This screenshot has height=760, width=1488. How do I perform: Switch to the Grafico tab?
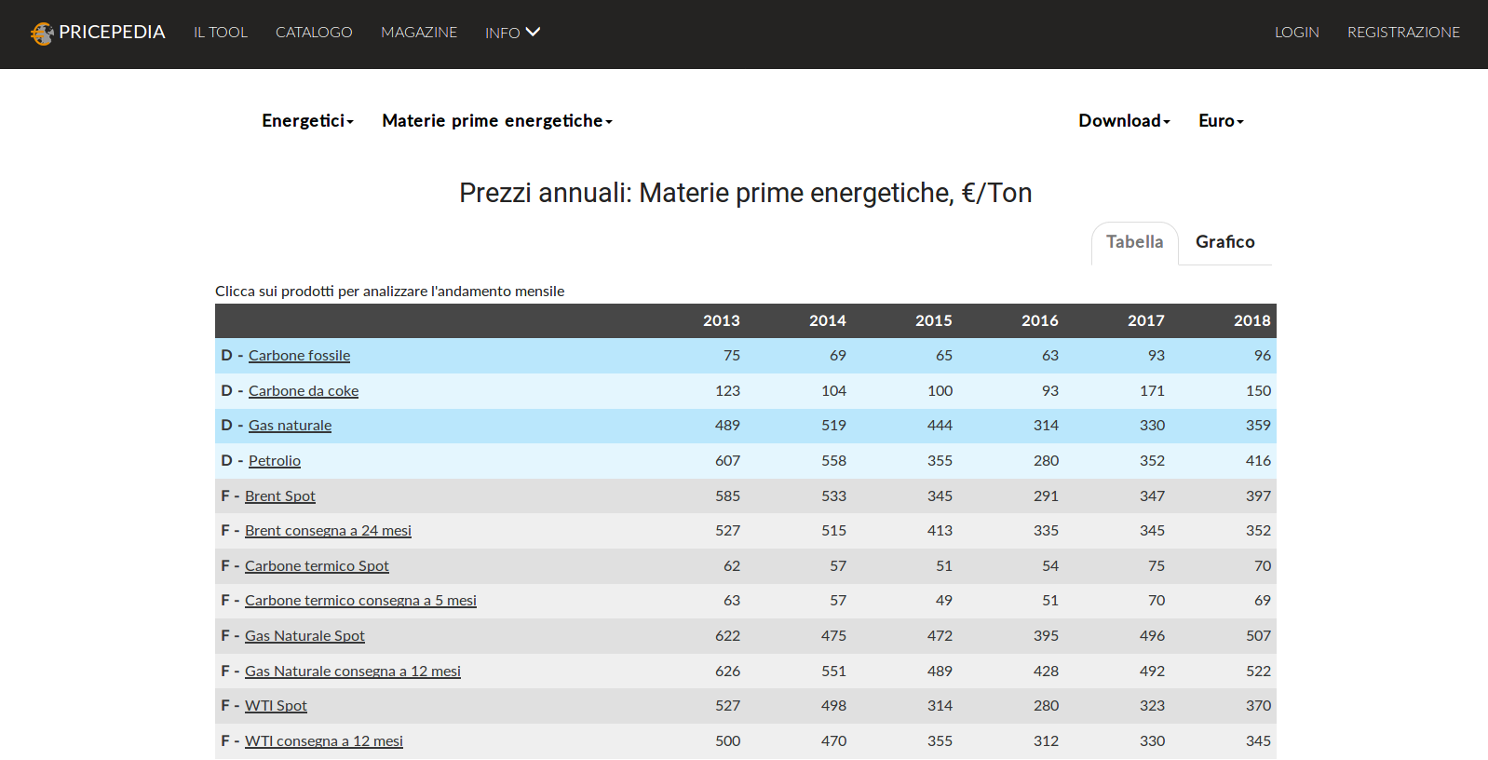coord(1224,242)
